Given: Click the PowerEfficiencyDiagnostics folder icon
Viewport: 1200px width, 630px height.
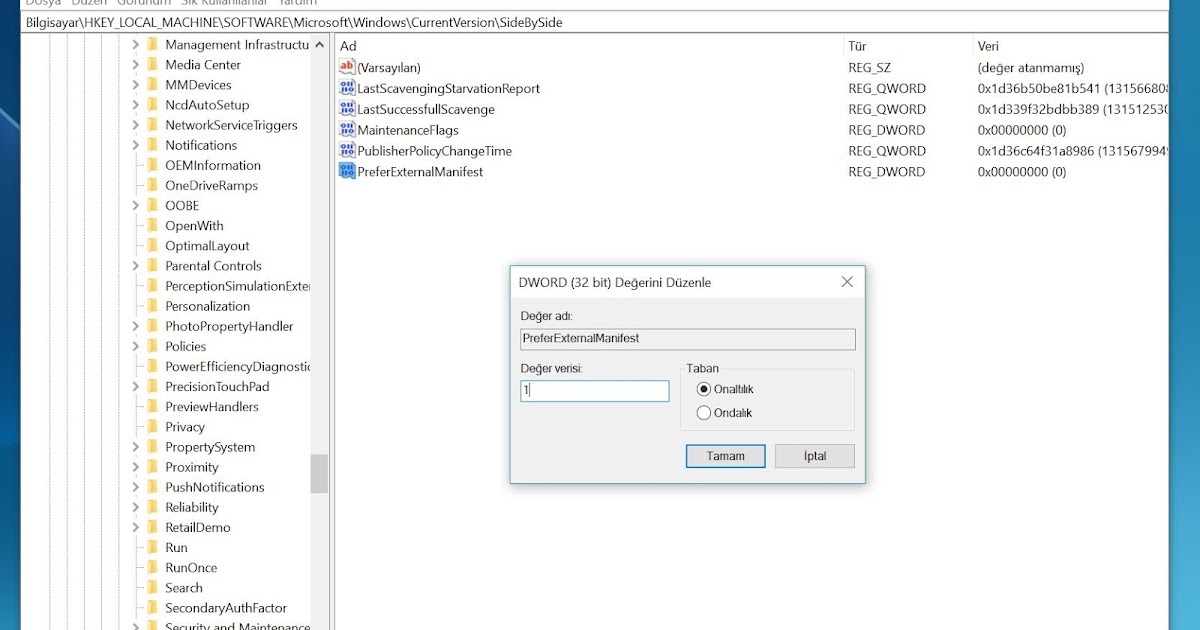Looking at the screenshot, I should (x=152, y=366).
